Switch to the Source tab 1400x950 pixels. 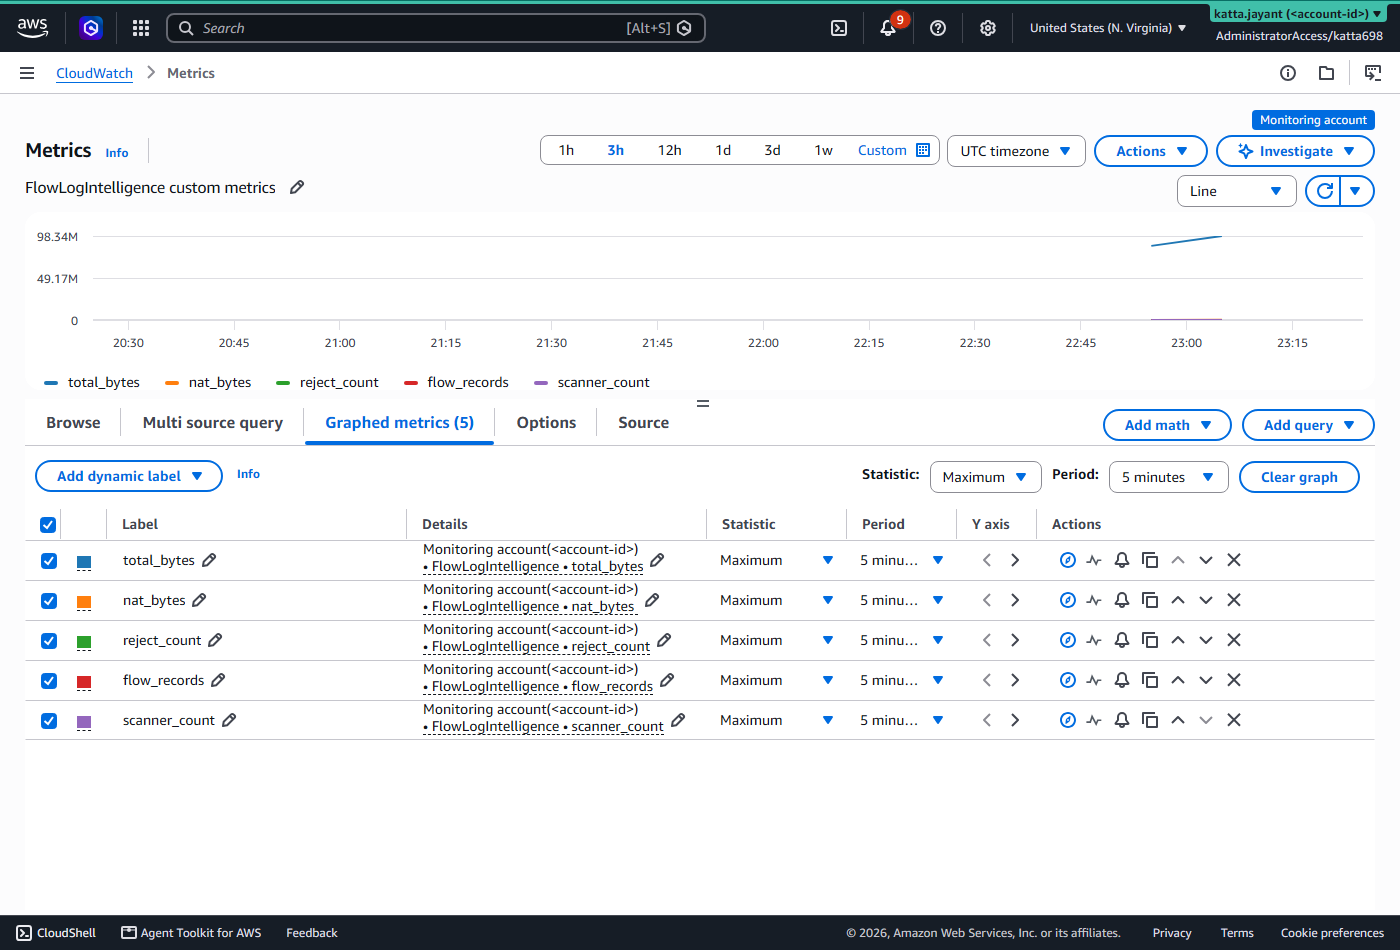(x=643, y=423)
